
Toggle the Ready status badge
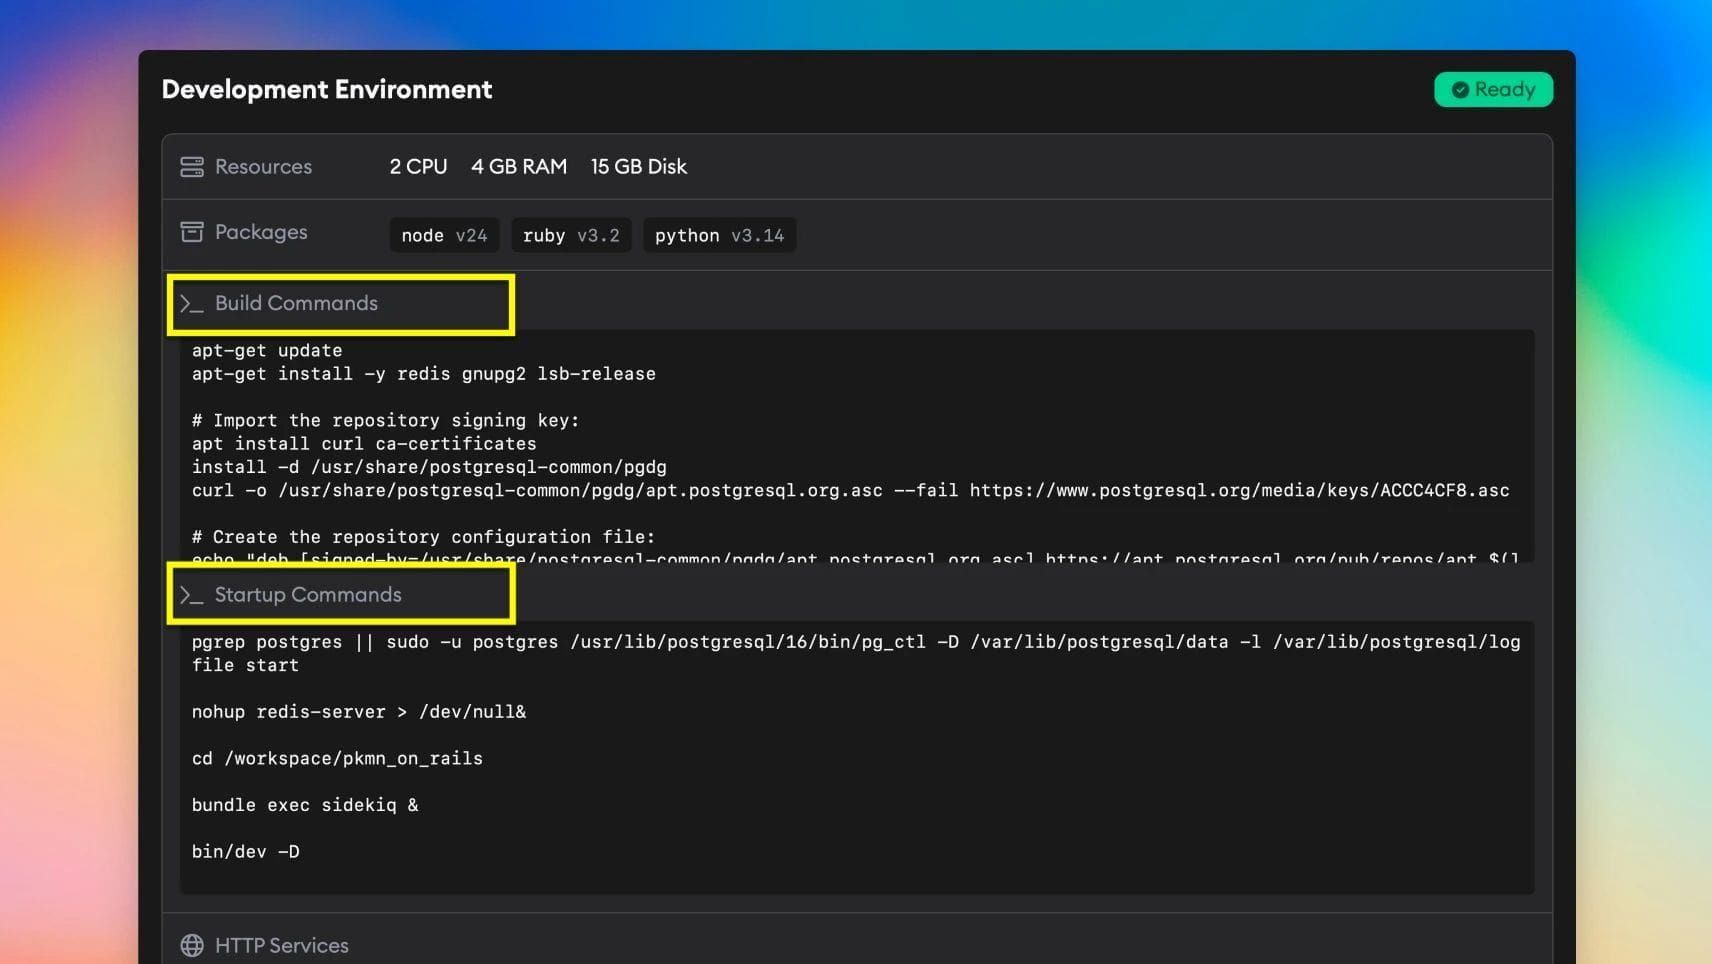tap(1493, 89)
